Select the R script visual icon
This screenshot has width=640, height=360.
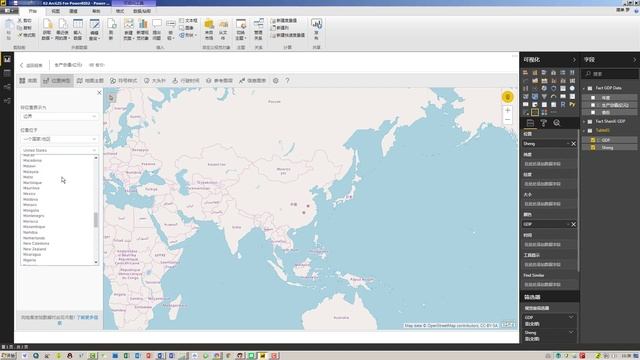(563, 104)
